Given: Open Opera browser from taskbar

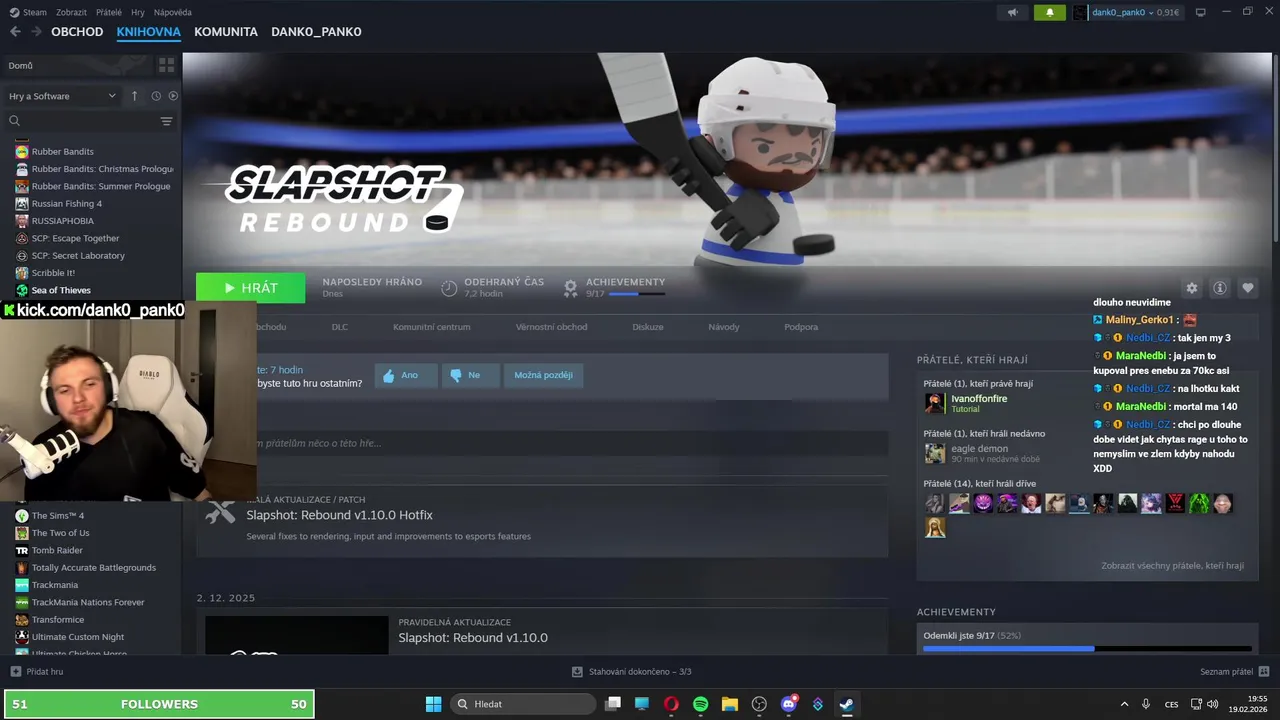Looking at the screenshot, I should pos(671,704).
